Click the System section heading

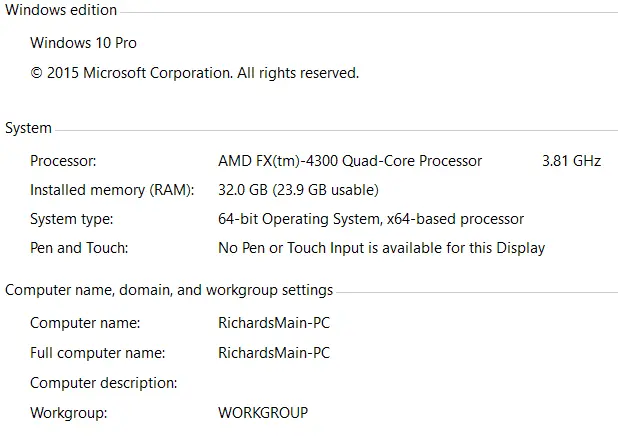click(28, 128)
